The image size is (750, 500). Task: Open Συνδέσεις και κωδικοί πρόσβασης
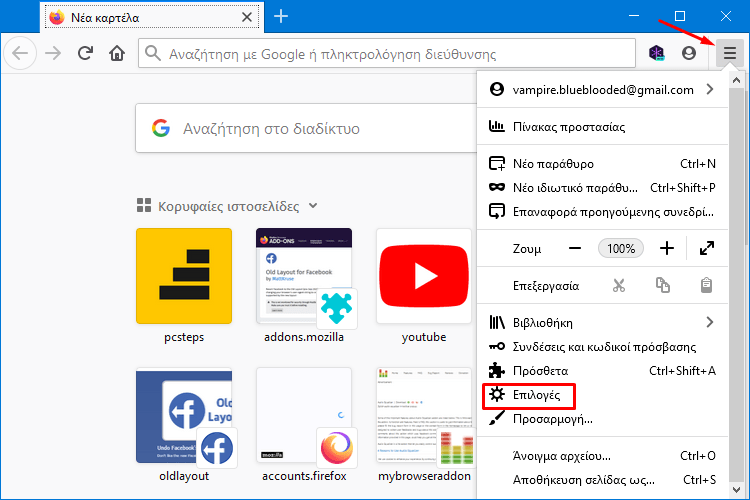click(x=602, y=346)
